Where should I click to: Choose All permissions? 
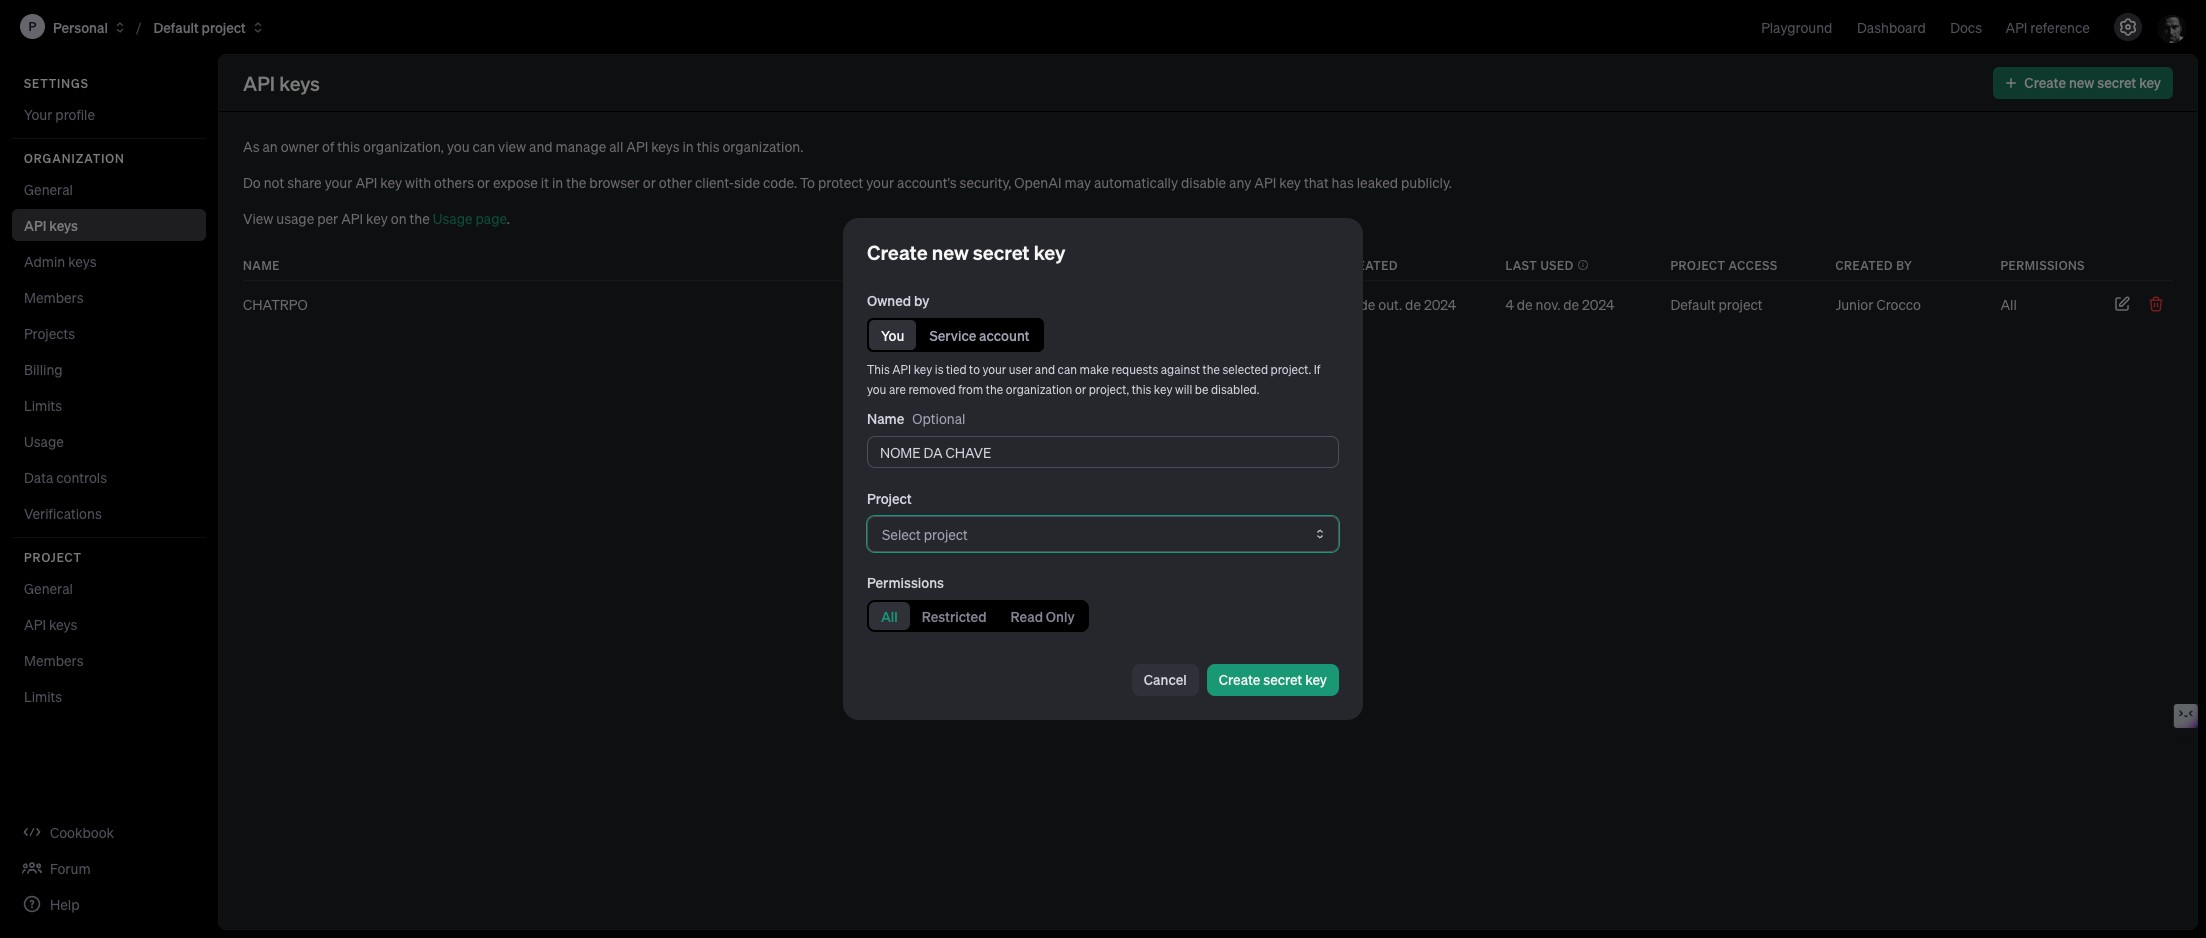(x=889, y=617)
